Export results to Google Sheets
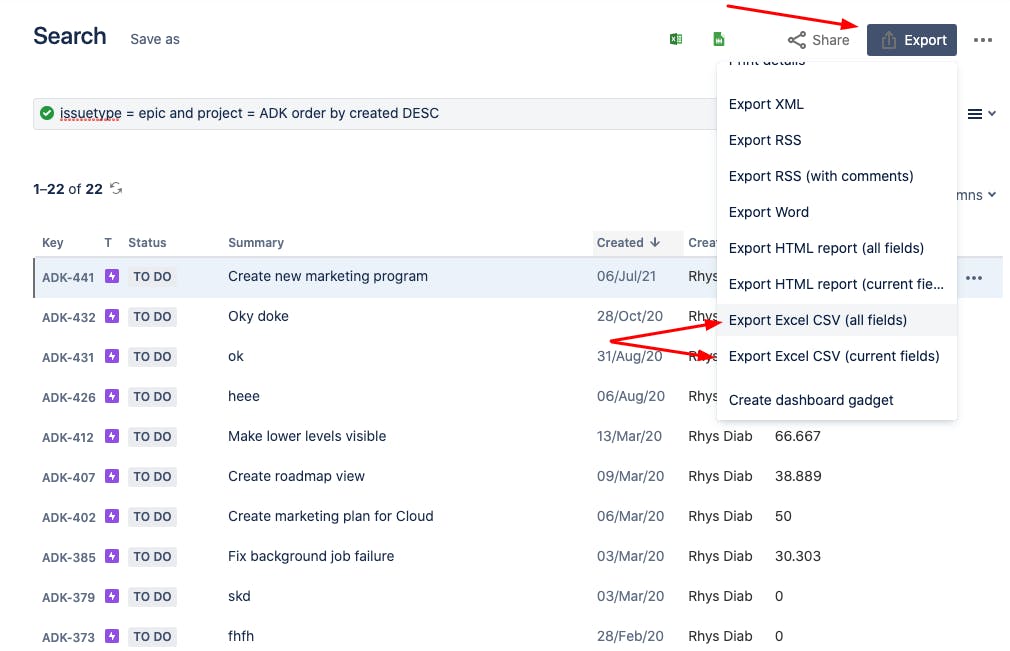This screenshot has height=651, width=1010. [718, 38]
